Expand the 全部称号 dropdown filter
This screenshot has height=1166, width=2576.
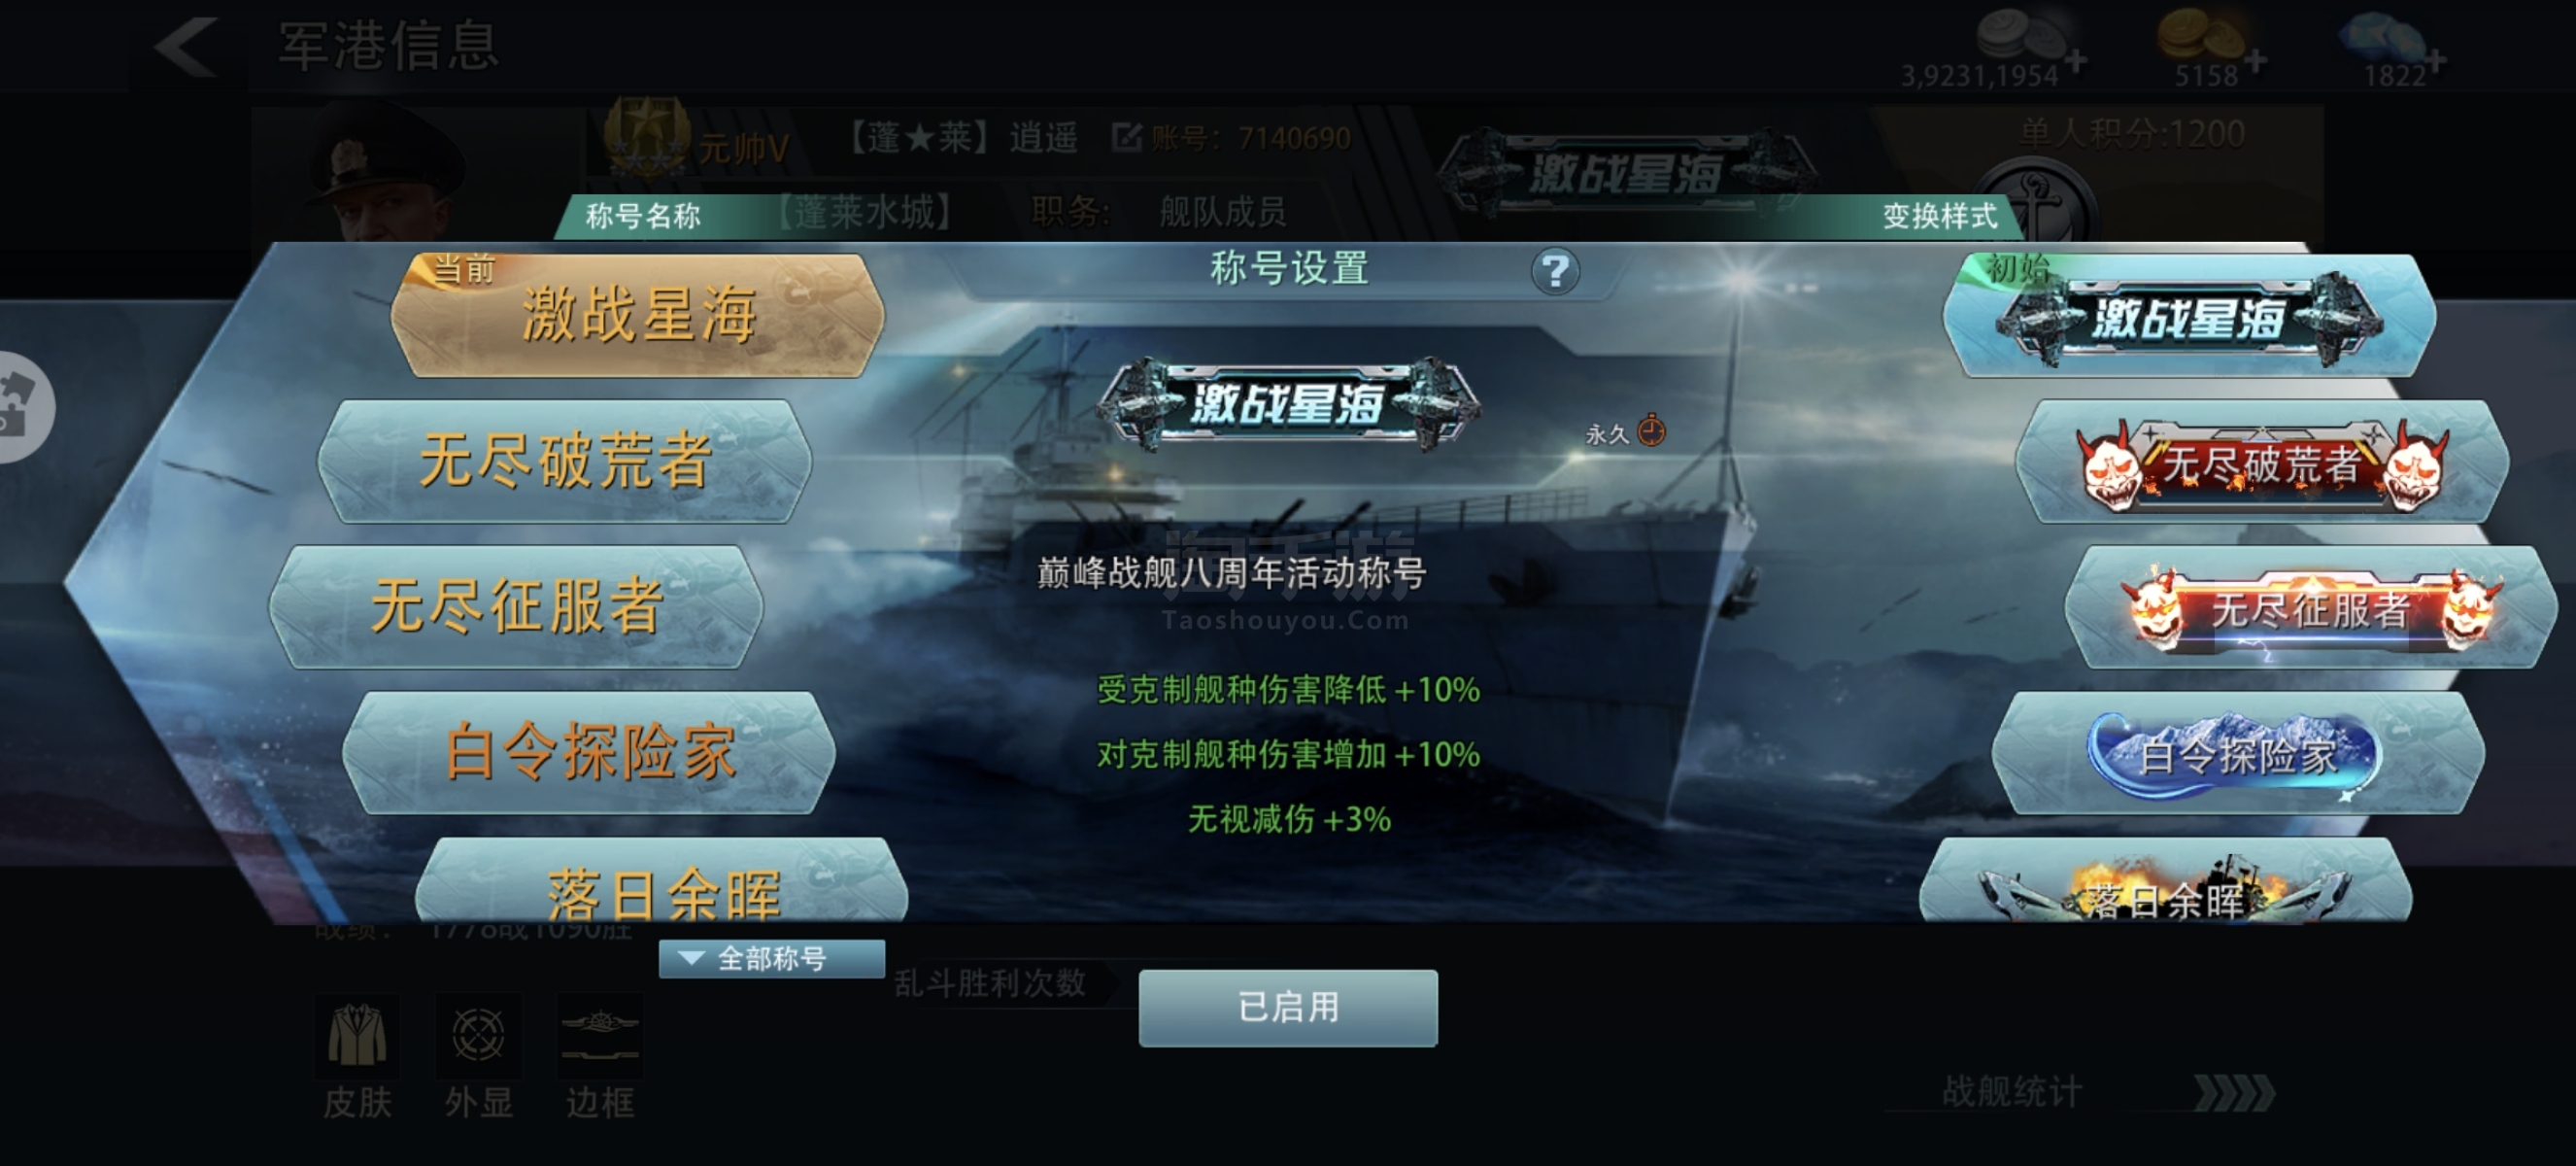(771, 958)
